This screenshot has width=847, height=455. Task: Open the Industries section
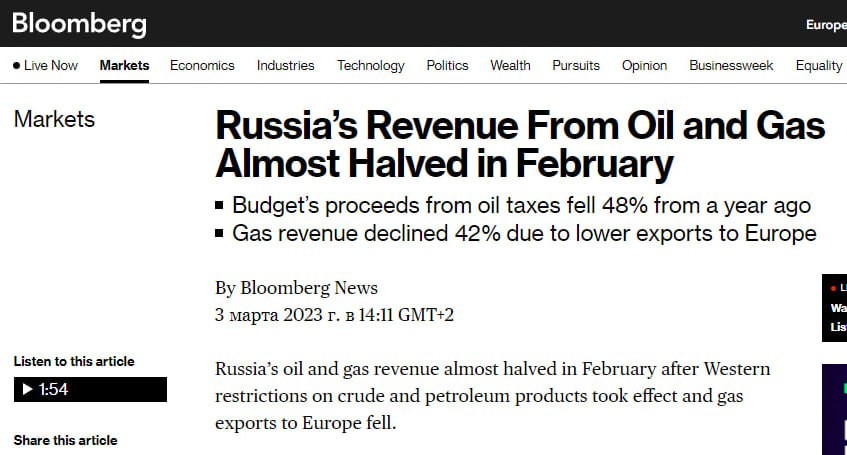click(285, 66)
